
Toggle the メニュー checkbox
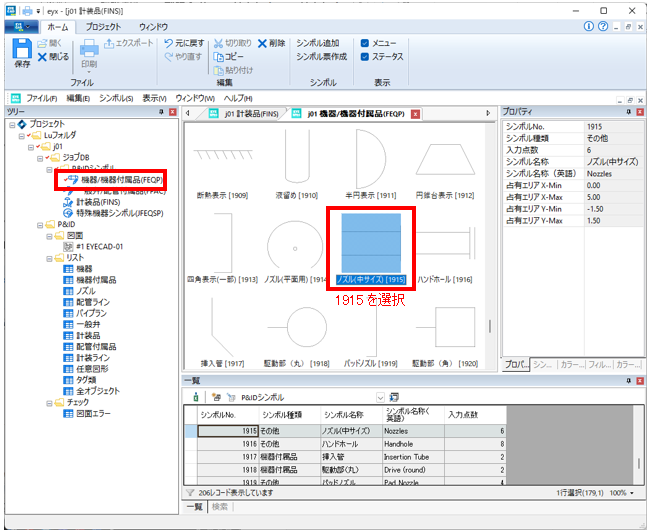click(365, 43)
